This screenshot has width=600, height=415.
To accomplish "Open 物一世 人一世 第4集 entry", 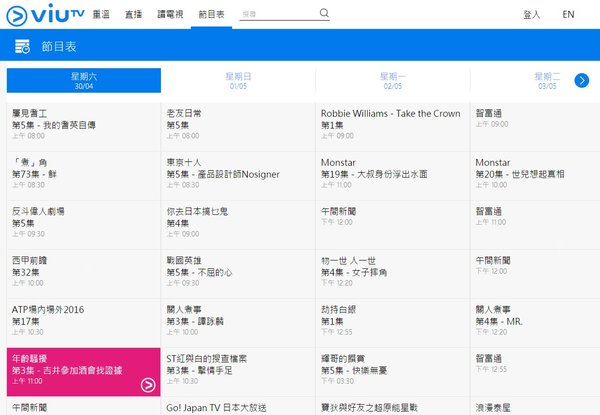I will (393, 274).
